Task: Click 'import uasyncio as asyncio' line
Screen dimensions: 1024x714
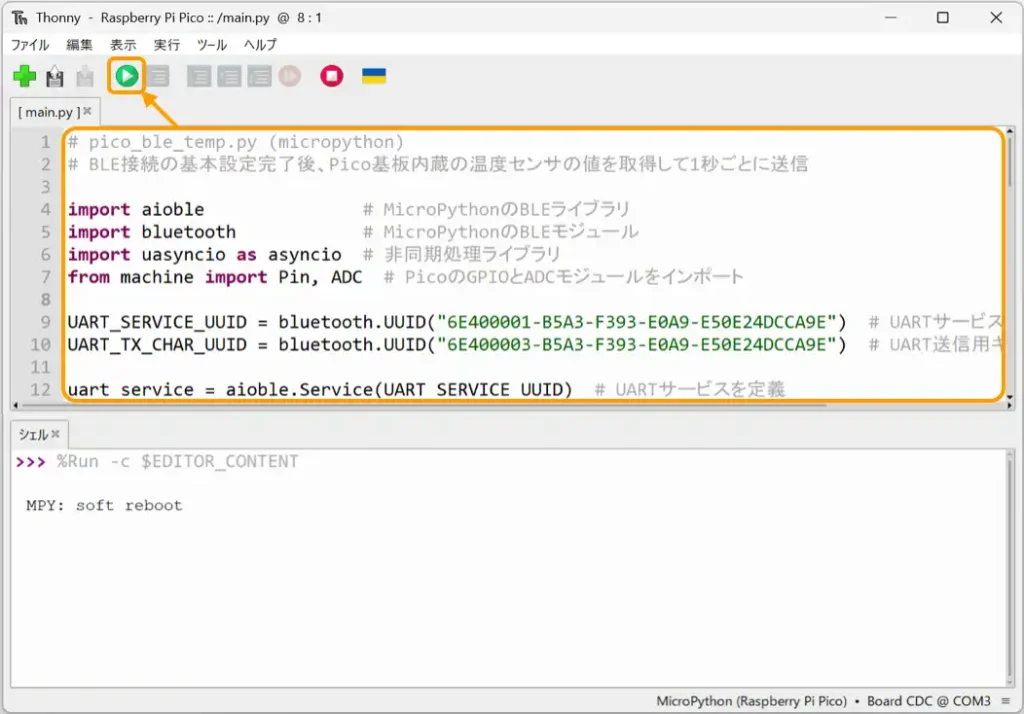Action: coord(204,255)
